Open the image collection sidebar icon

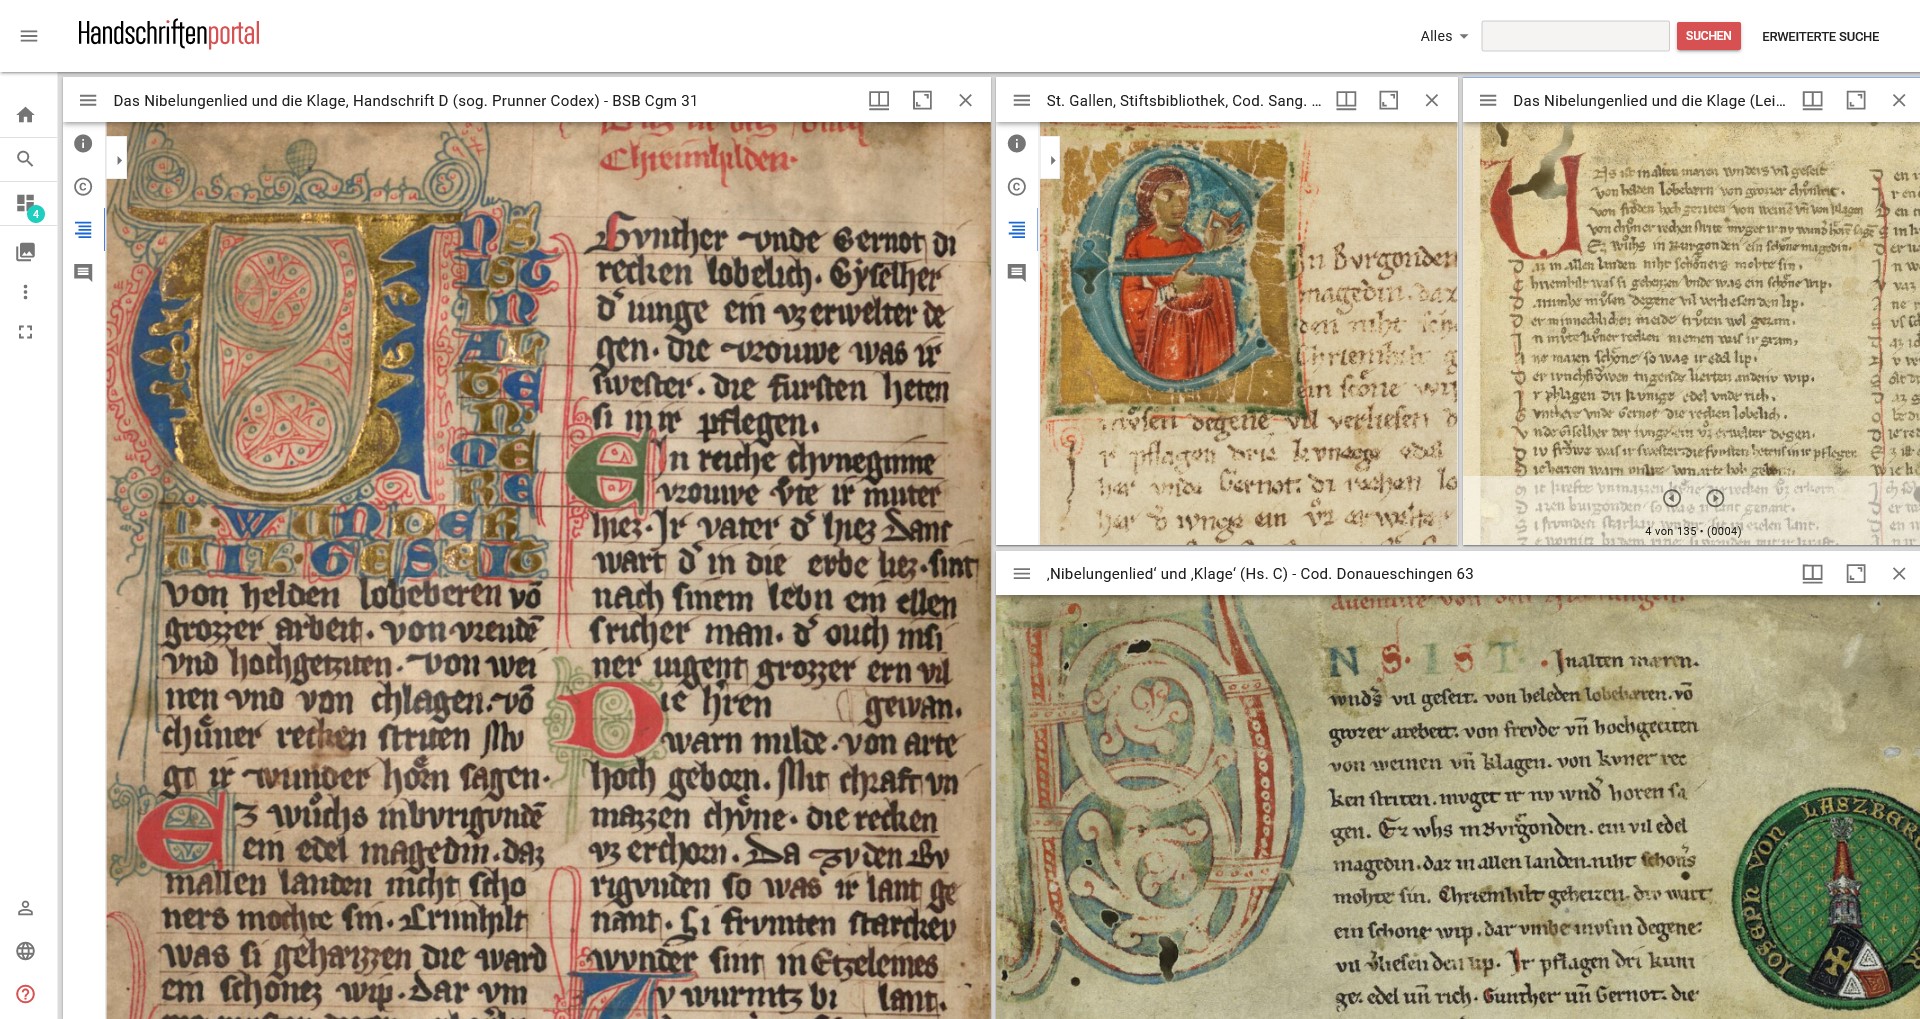point(26,252)
